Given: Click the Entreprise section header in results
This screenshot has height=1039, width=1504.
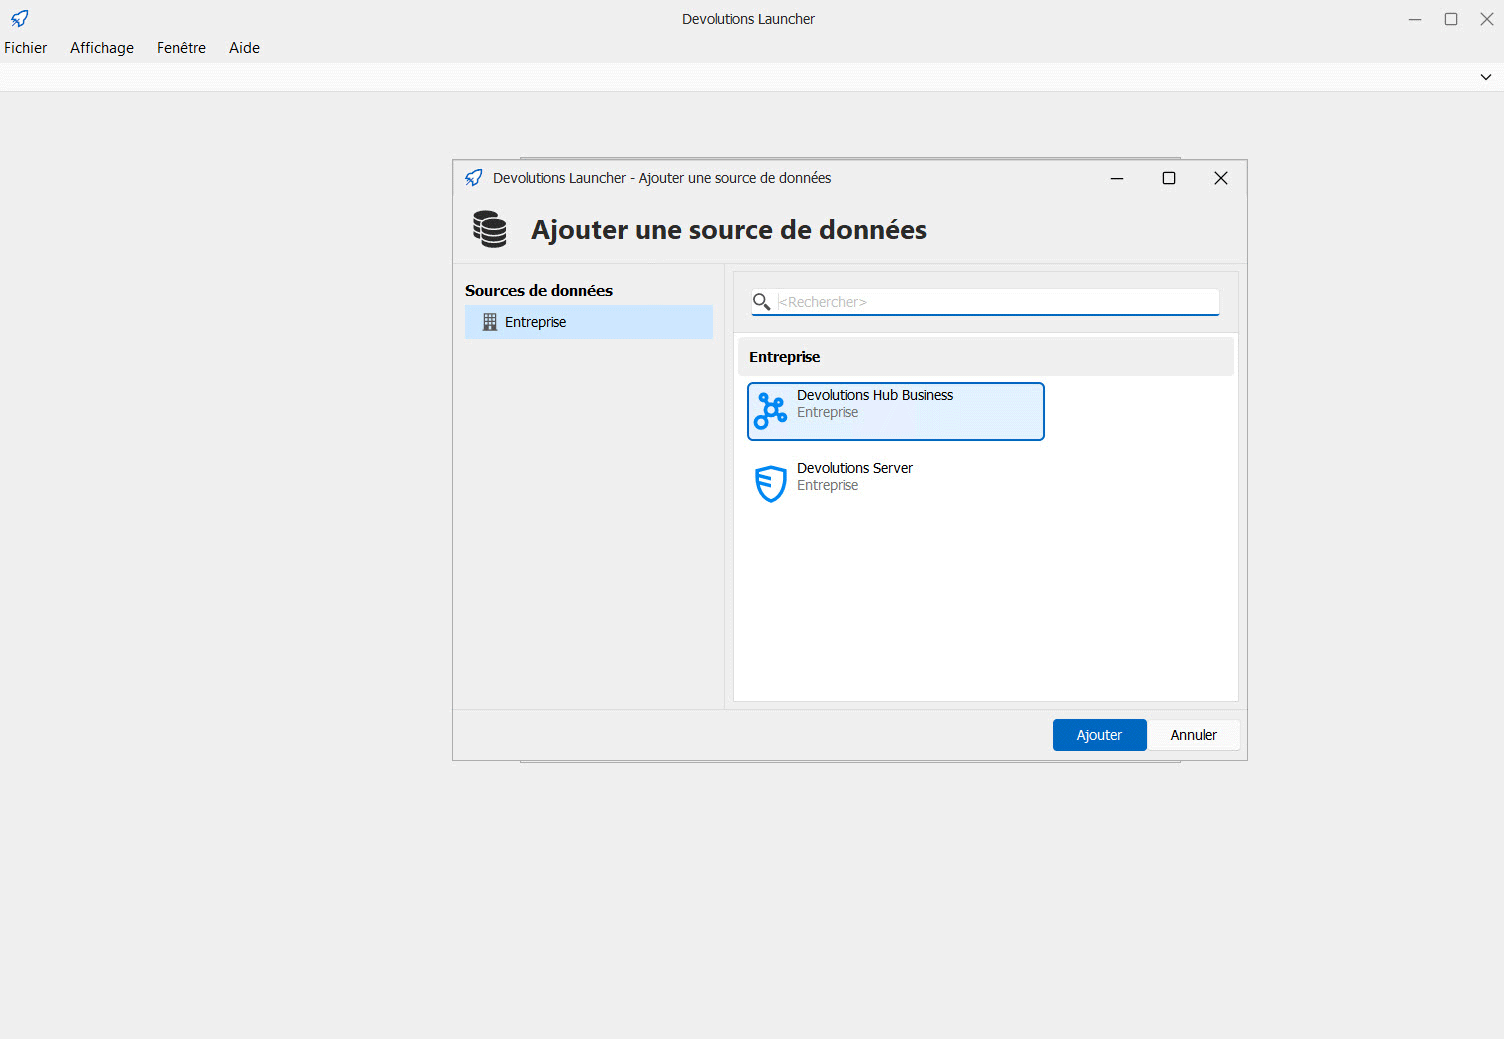Looking at the screenshot, I should tap(986, 357).
